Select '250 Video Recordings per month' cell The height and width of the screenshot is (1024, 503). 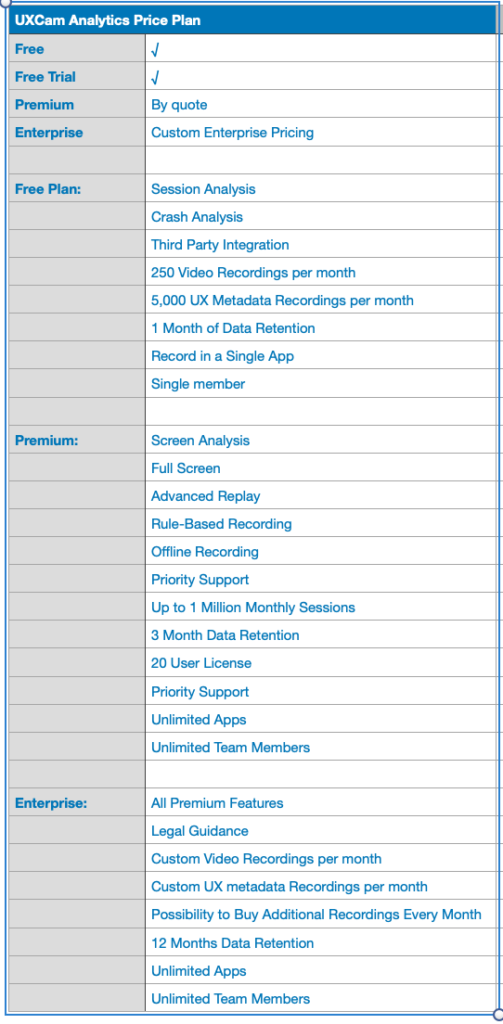(x=320, y=272)
